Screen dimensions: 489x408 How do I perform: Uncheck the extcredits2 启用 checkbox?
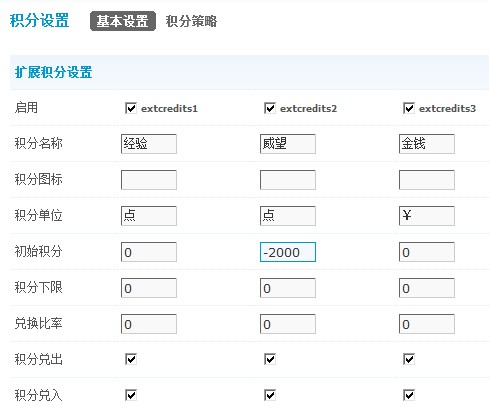(270, 108)
